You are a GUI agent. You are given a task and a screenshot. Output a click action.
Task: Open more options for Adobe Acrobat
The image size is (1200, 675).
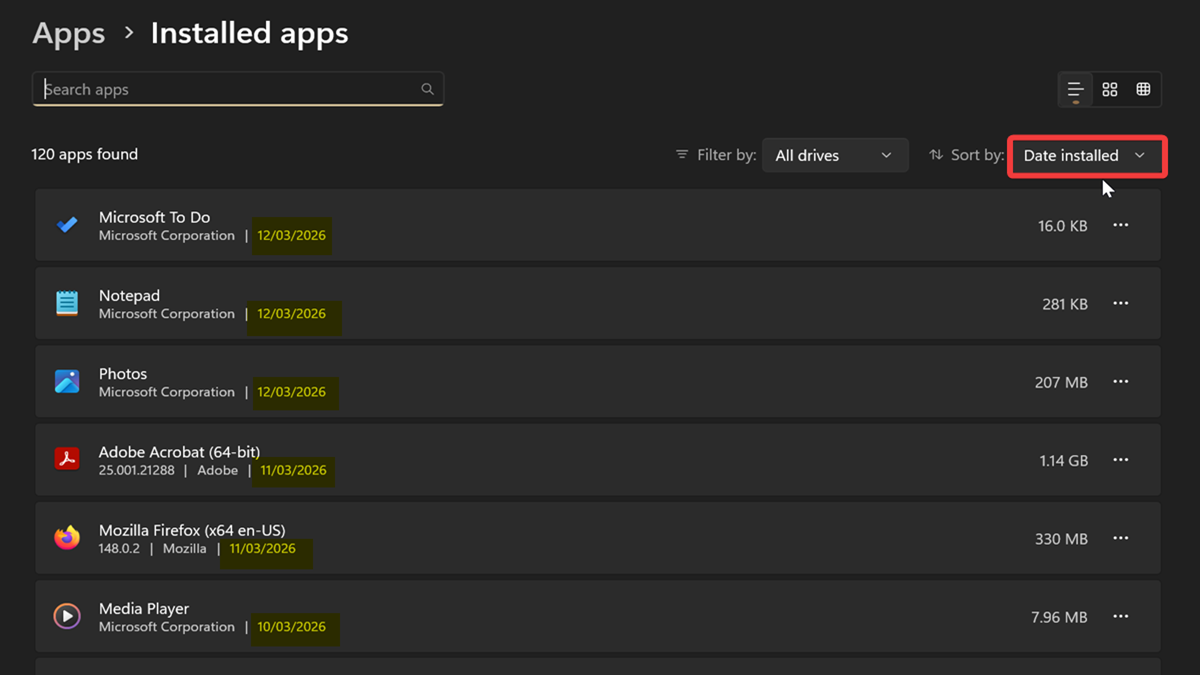point(1120,460)
